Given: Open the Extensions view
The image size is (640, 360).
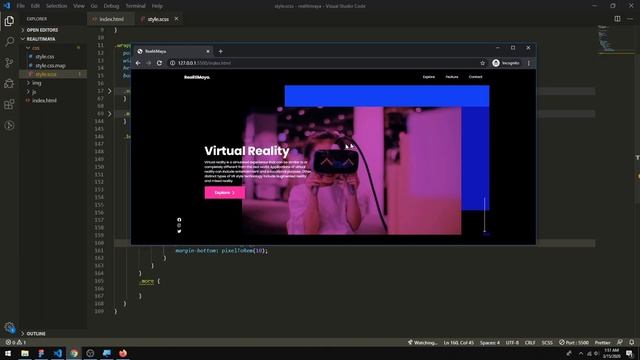Looking at the screenshot, I should click(x=9, y=104).
